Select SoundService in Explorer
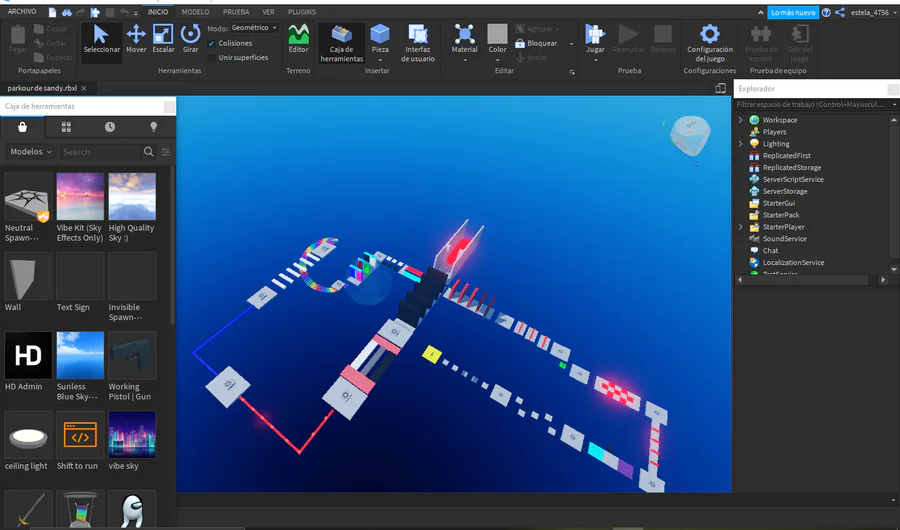This screenshot has width=900, height=530. 784,238
